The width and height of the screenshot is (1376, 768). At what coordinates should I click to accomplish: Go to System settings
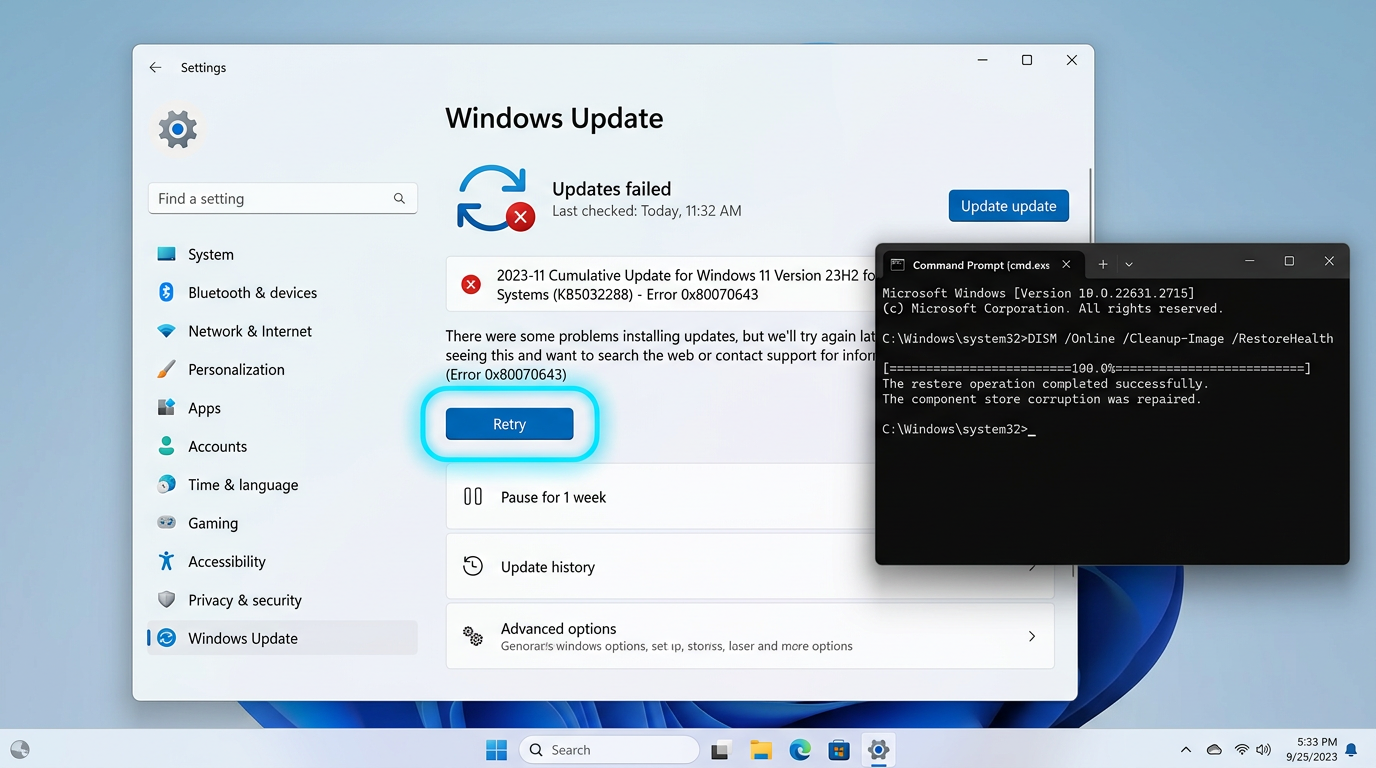(x=282, y=254)
